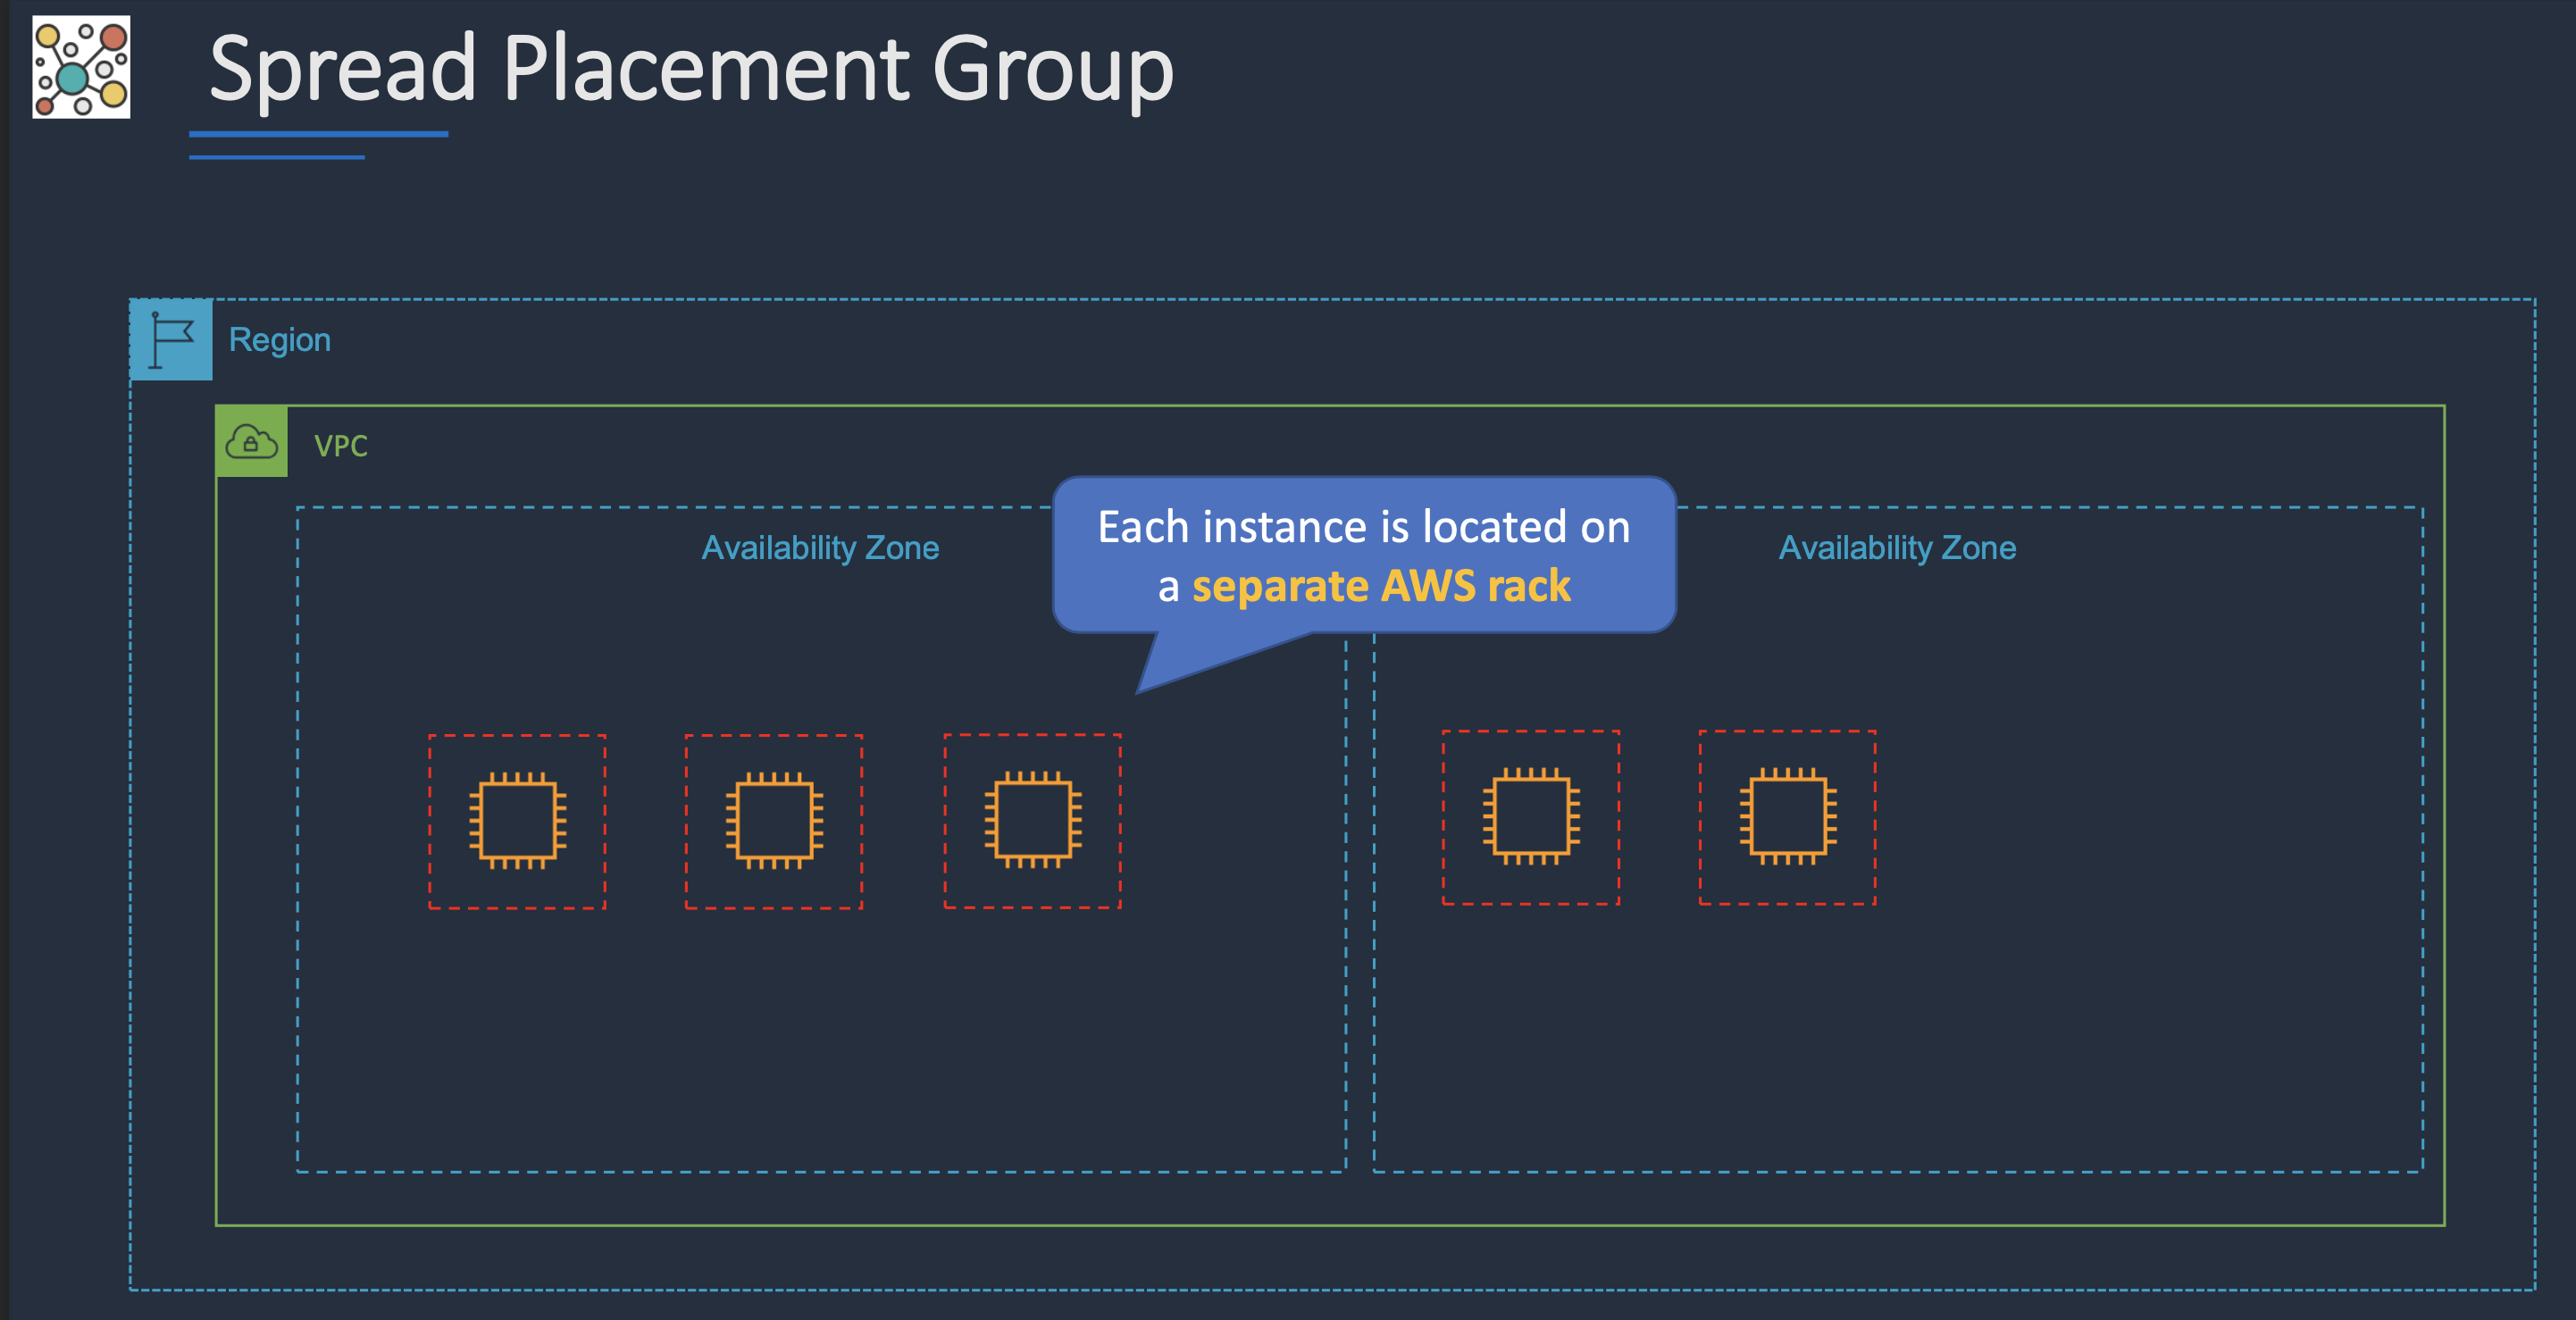Click the VPC label text
The image size is (2576, 1320).
coord(341,446)
